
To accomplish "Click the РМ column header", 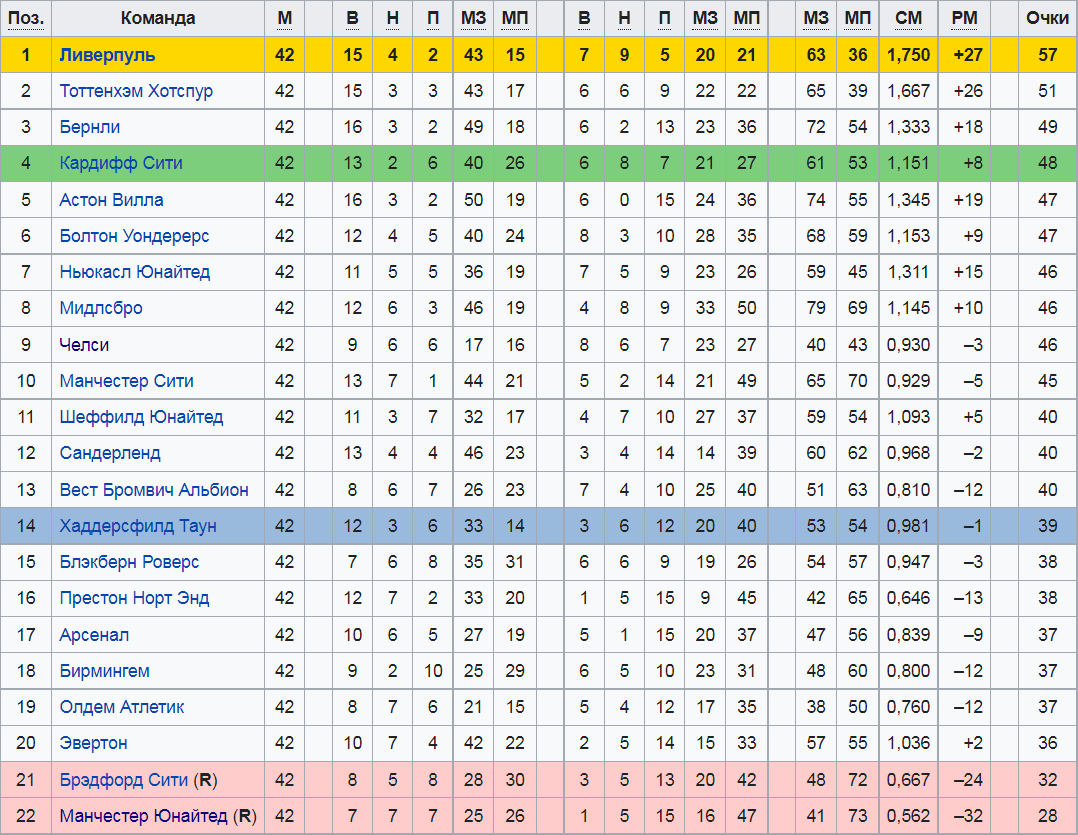I will pos(964,18).
